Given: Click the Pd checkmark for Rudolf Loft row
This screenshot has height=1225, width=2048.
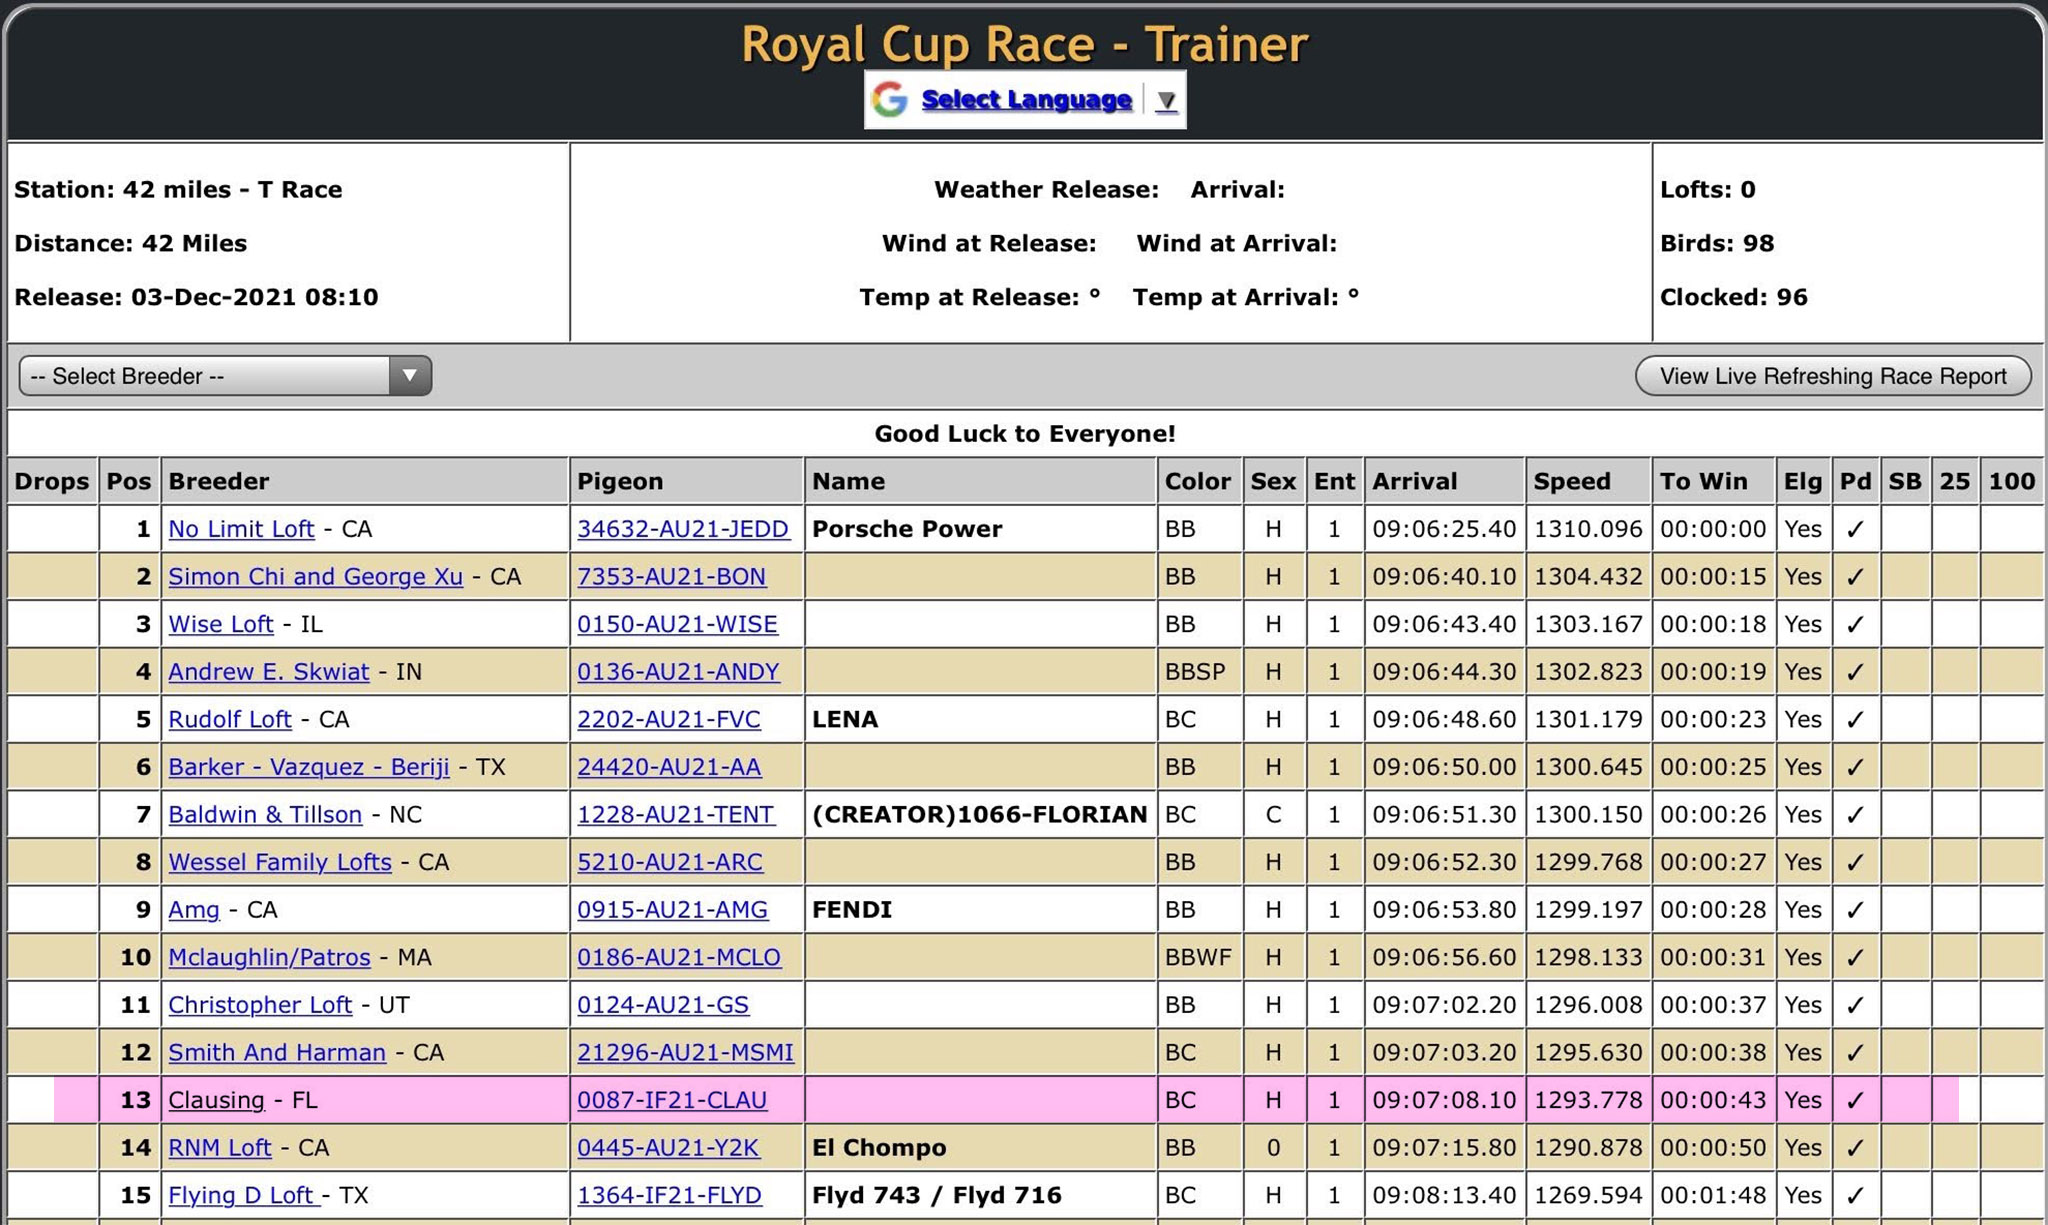Looking at the screenshot, I should point(1855,719).
